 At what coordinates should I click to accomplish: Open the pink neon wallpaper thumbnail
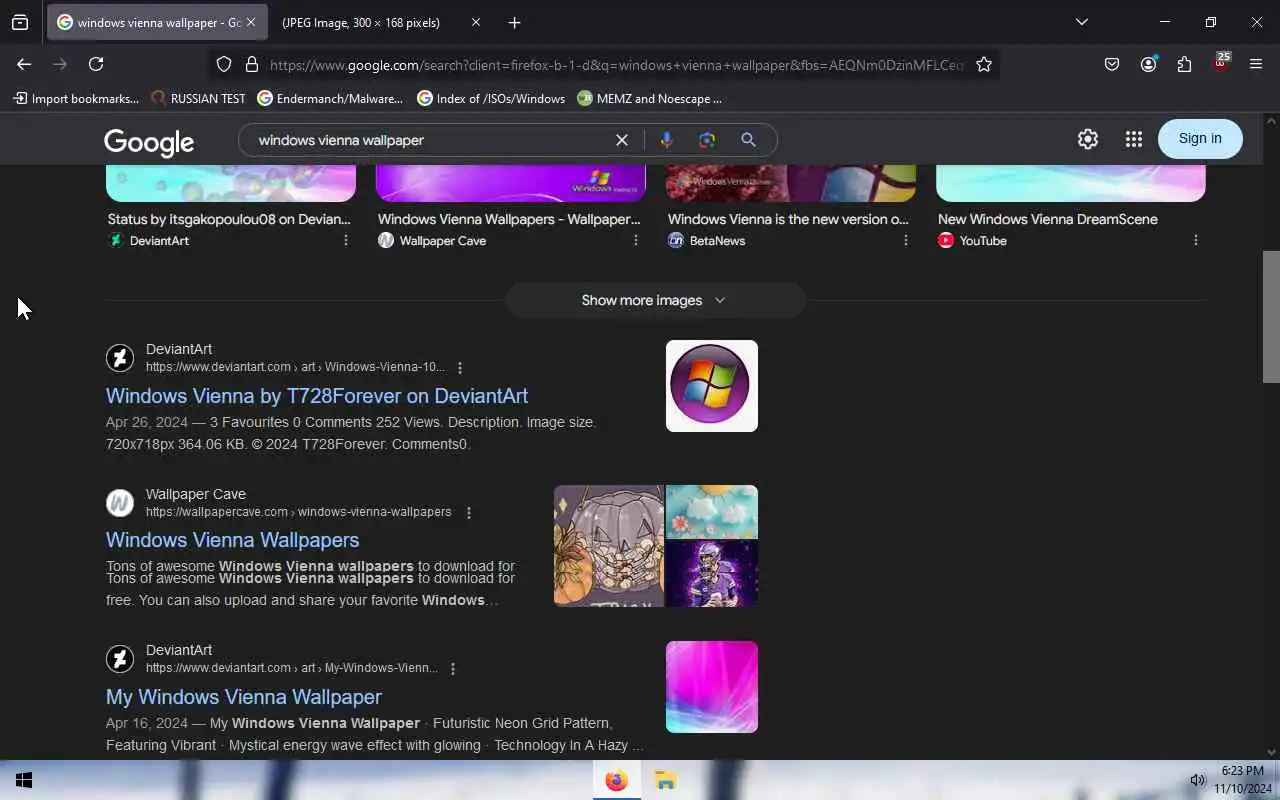712,687
